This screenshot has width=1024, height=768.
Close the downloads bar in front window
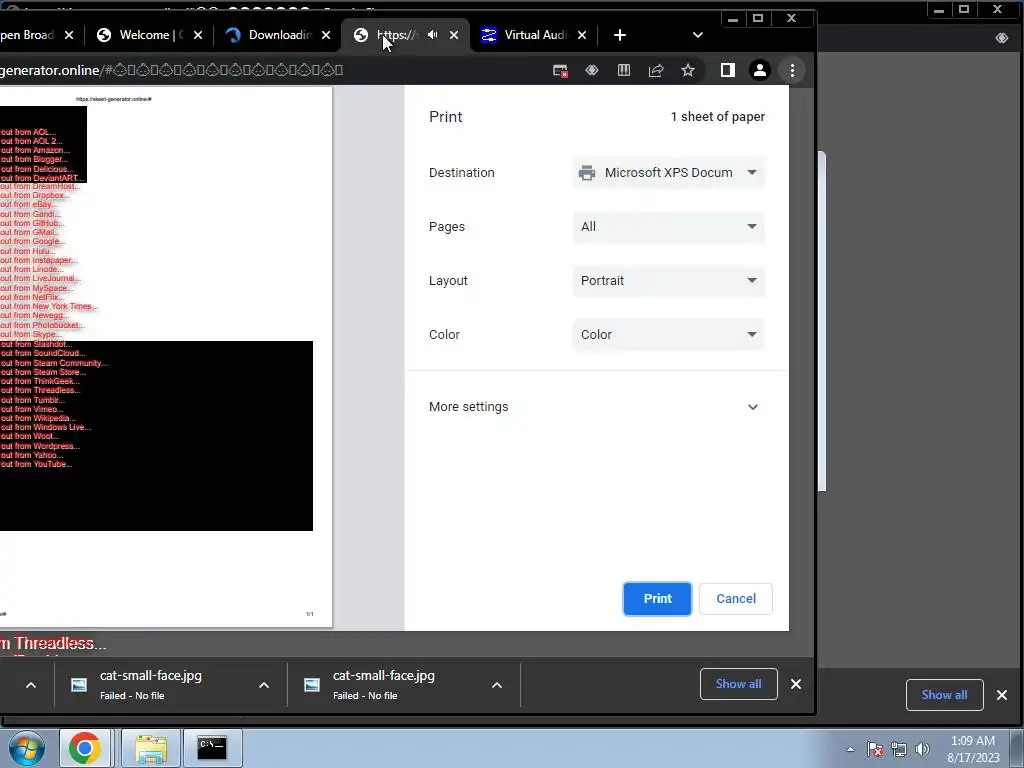[x=795, y=684]
